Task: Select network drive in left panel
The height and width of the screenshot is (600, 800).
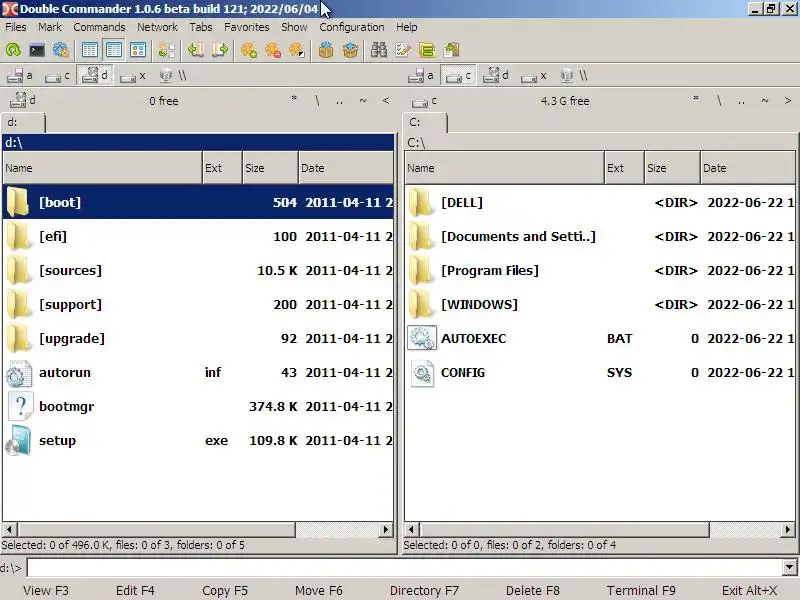Action: 172,76
